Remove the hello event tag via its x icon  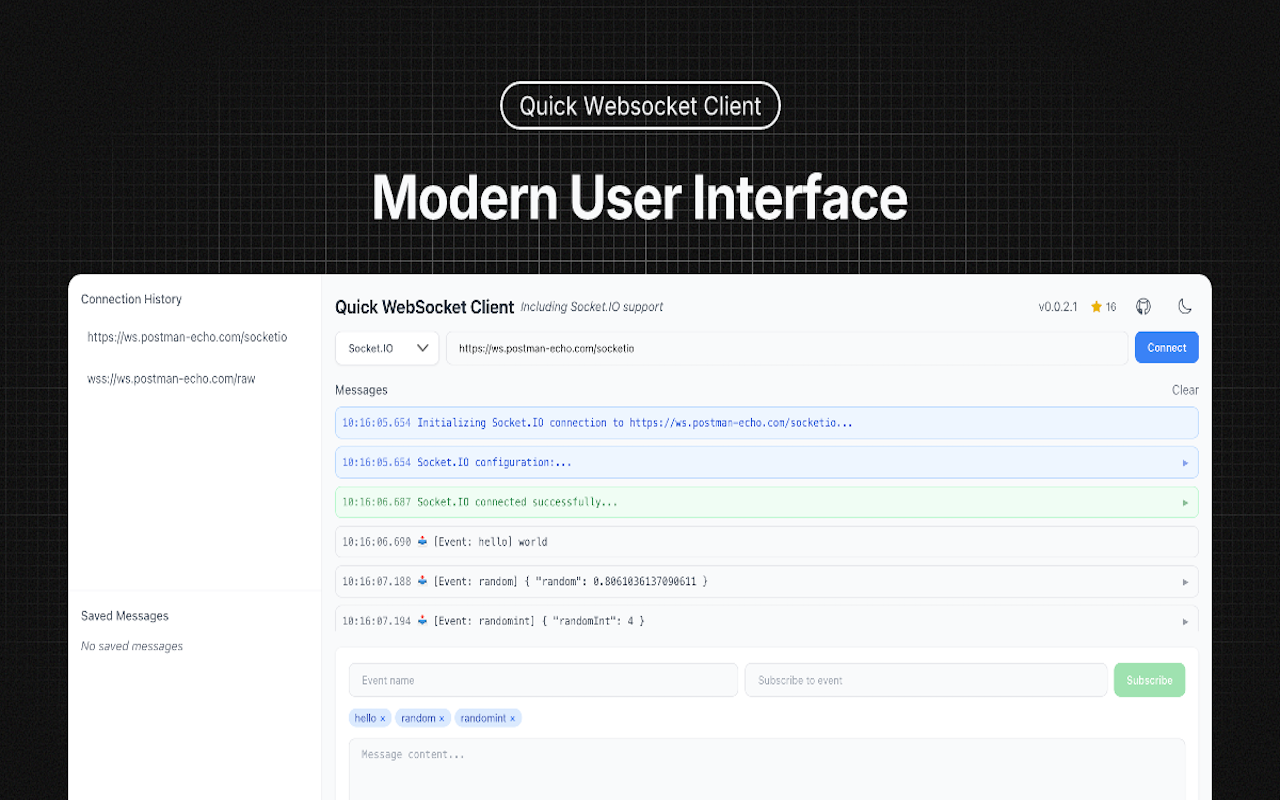383,717
